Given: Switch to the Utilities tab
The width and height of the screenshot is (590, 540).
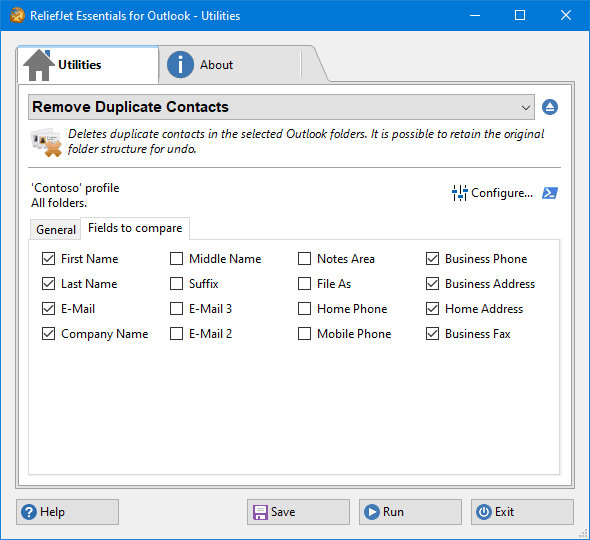Looking at the screenshot, I should pos(88,65).
